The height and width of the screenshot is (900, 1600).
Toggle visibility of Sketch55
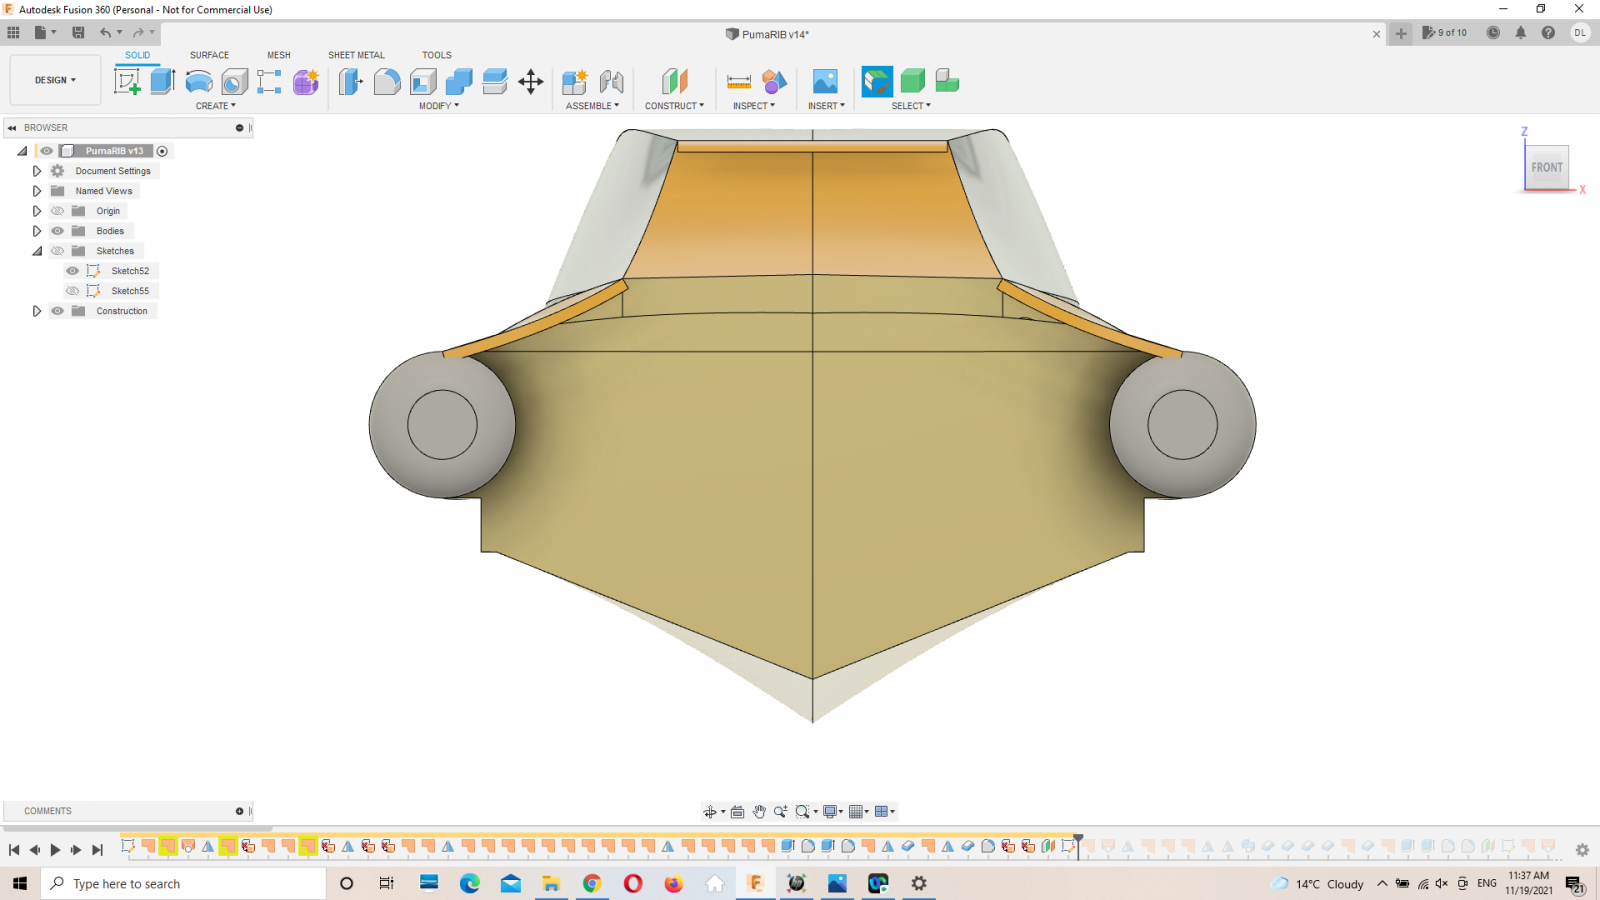point(73,291)
